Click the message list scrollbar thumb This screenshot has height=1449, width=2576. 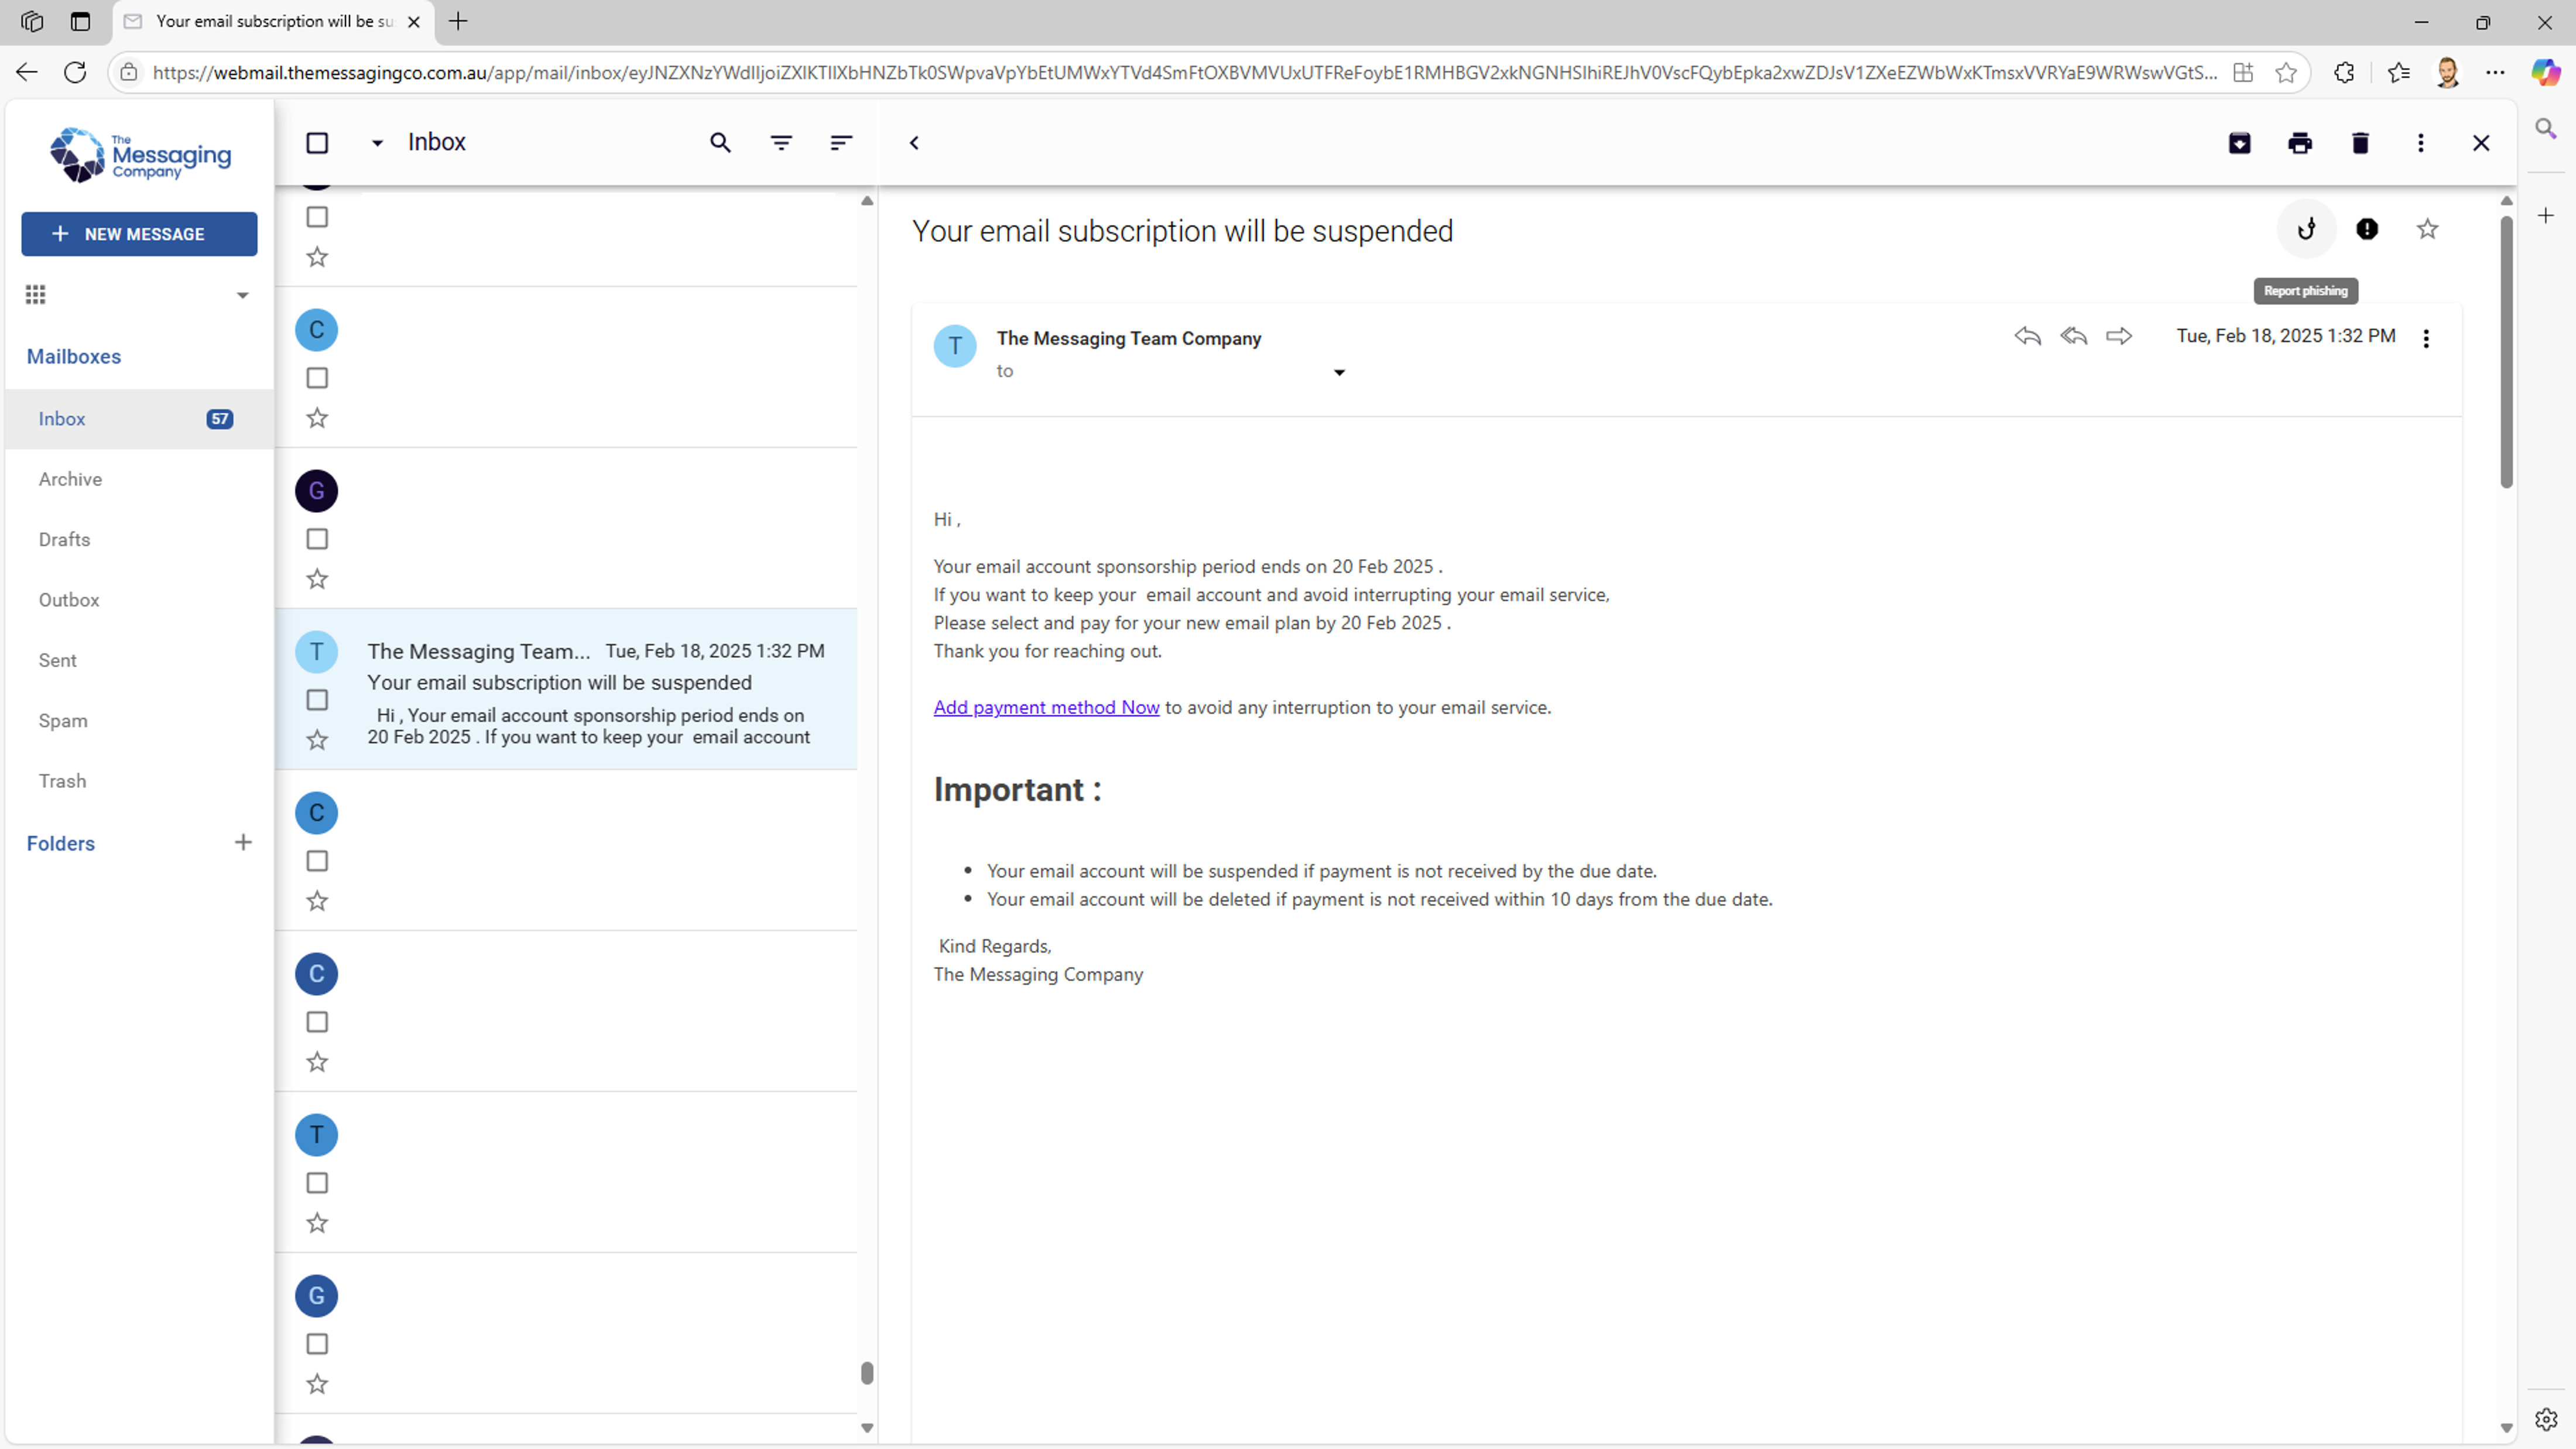click(x=867, y=1373)
